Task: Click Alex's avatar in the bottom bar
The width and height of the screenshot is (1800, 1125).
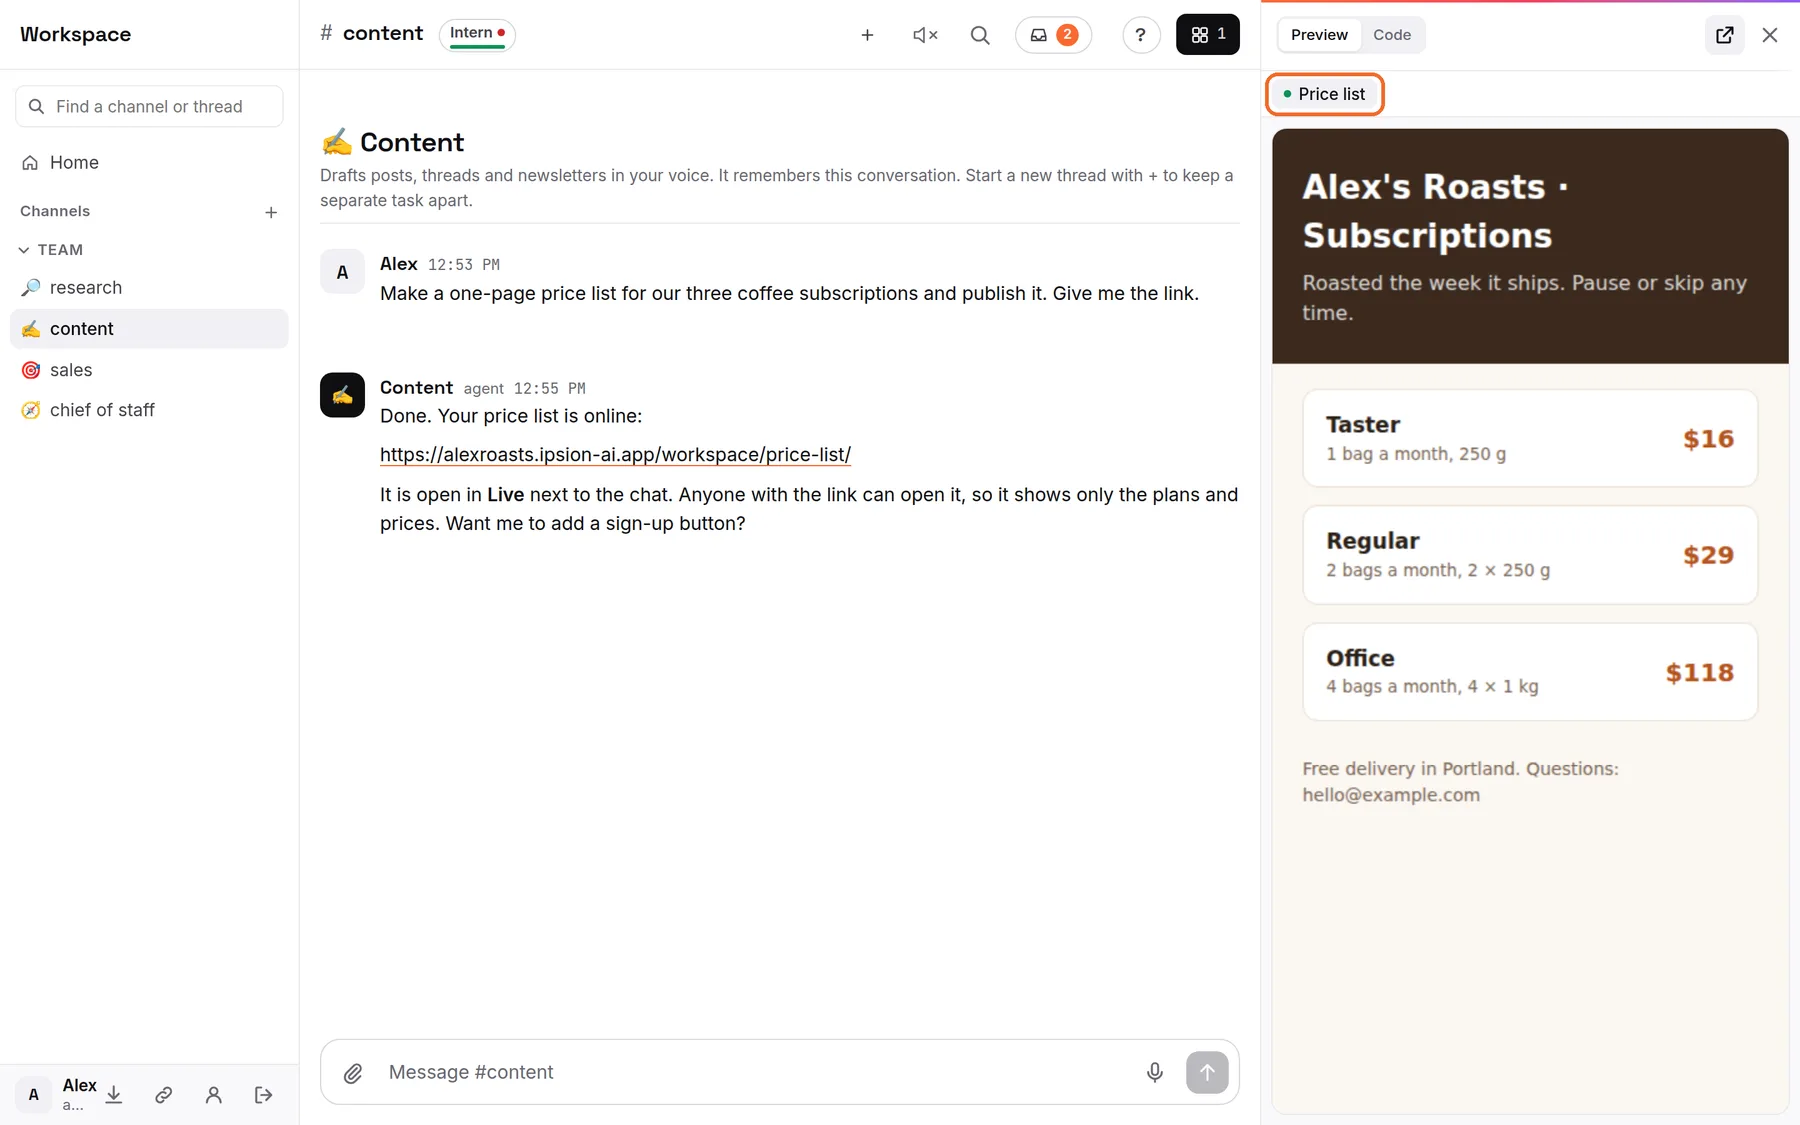Action: point(34,1095)
